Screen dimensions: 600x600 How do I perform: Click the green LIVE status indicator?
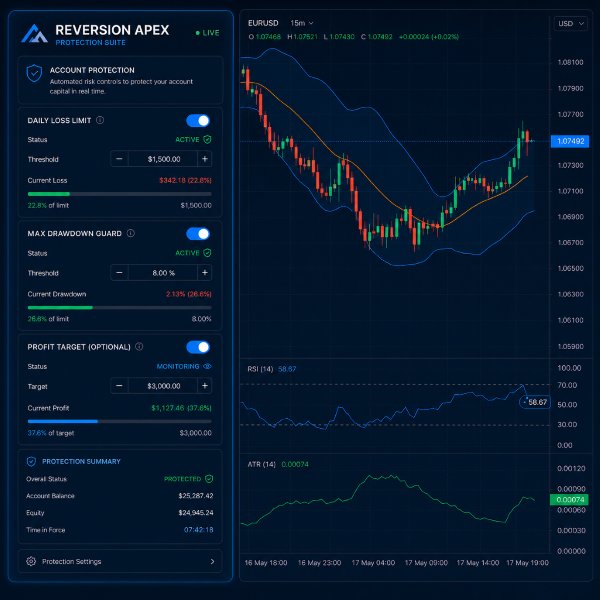coord(207,33)
